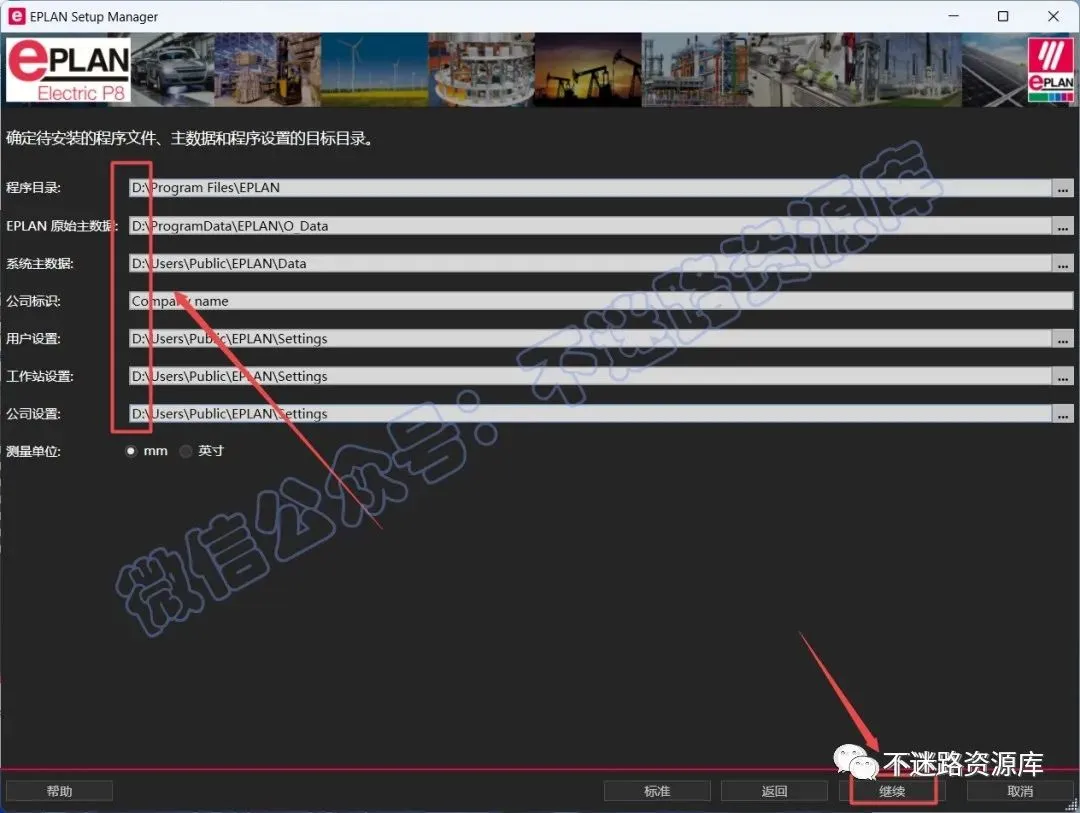Image resolution: width=1080 pixels, height=813 pixels.
Task: Click the wind turbines banner image
Action: pos(375,70)
